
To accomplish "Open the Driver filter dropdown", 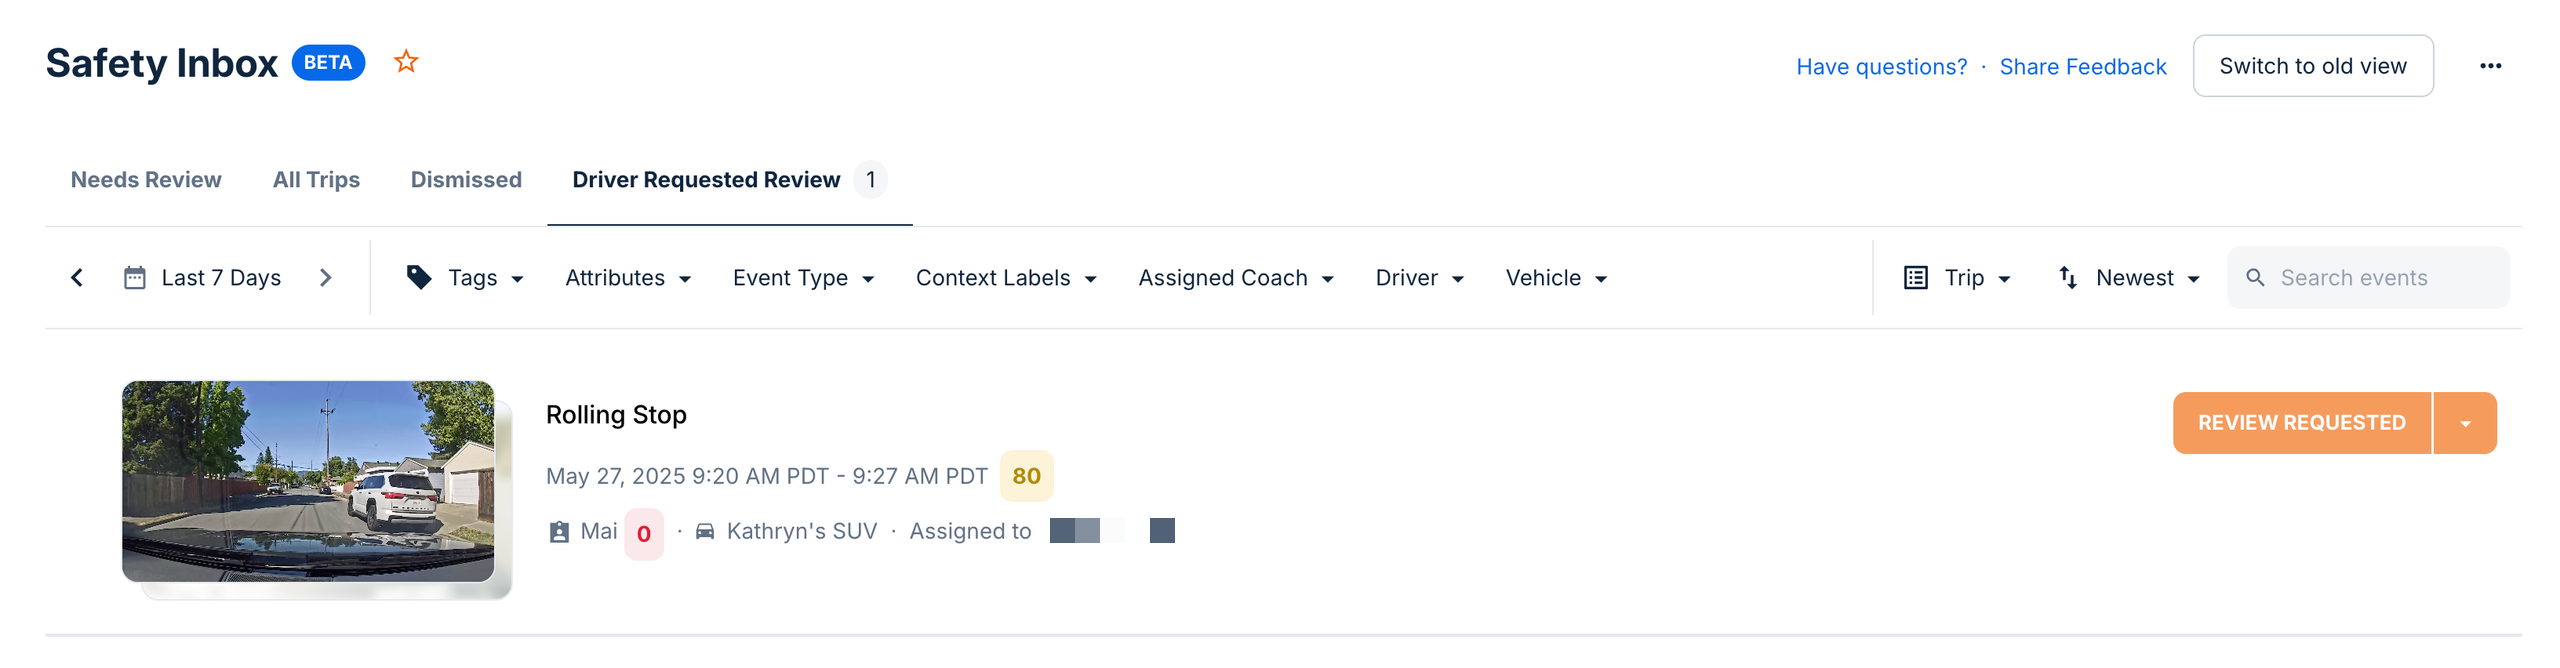I will click(1419, 278).
